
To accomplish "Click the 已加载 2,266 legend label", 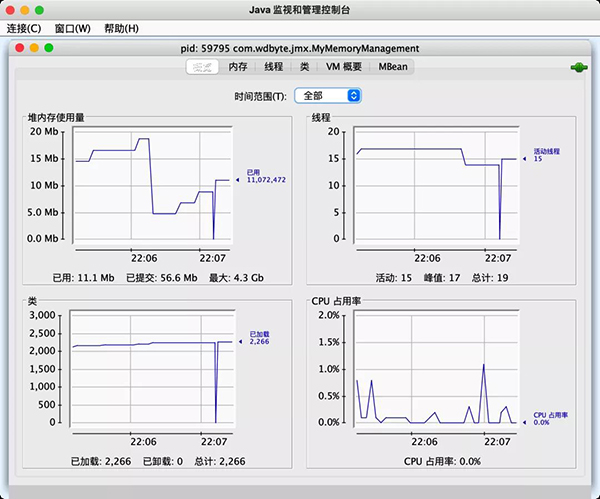I will [x=259, y=338].
